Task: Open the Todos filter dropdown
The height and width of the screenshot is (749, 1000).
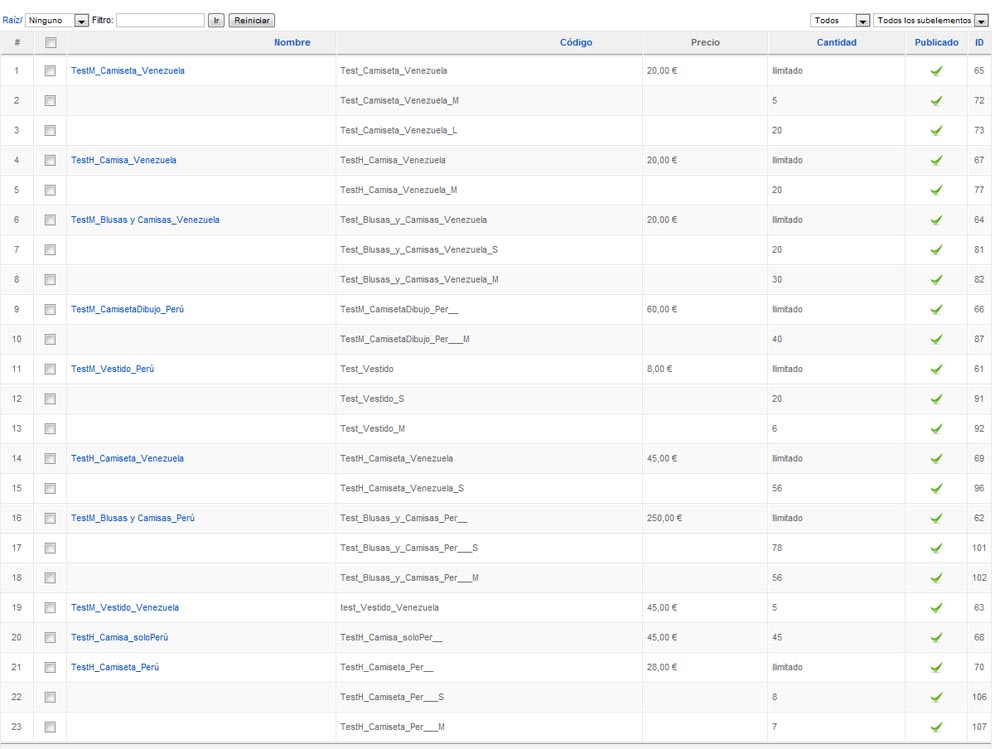Action: [839, 20]
